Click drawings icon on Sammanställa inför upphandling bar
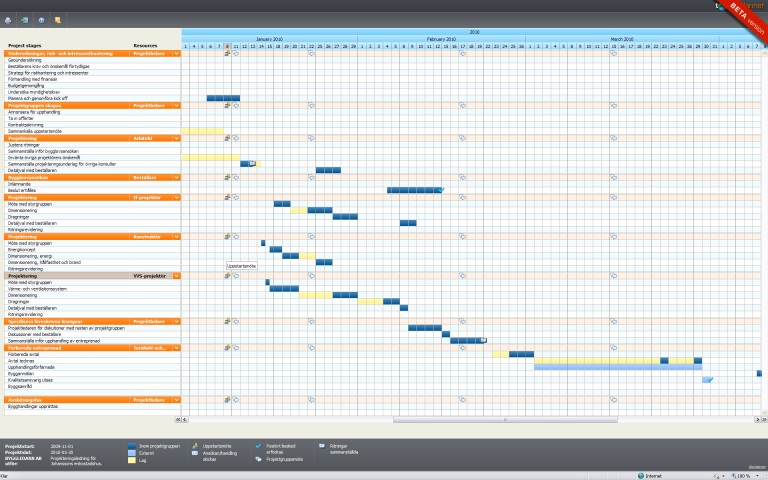Image resolution: width=768 pixels, height=480 pixels. (x=483, y=340)
